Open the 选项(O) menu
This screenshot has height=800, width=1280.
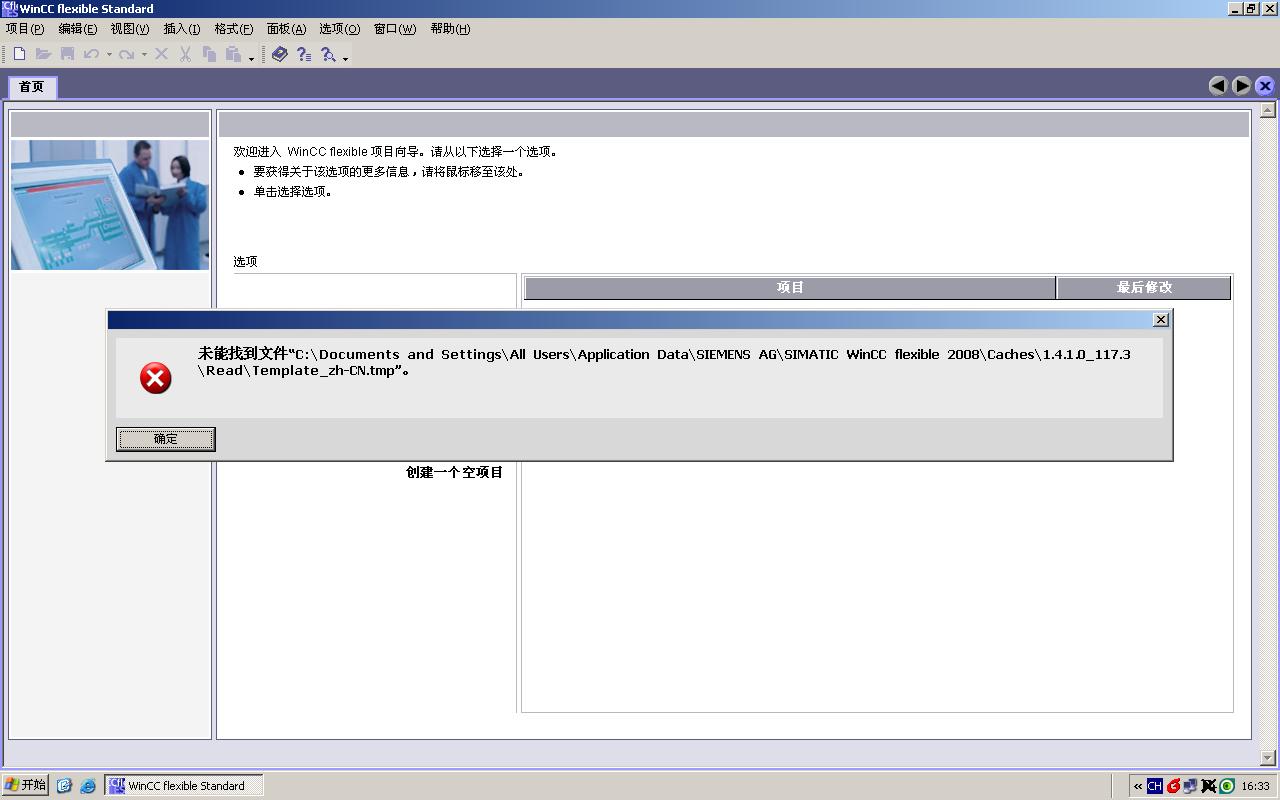340,29
